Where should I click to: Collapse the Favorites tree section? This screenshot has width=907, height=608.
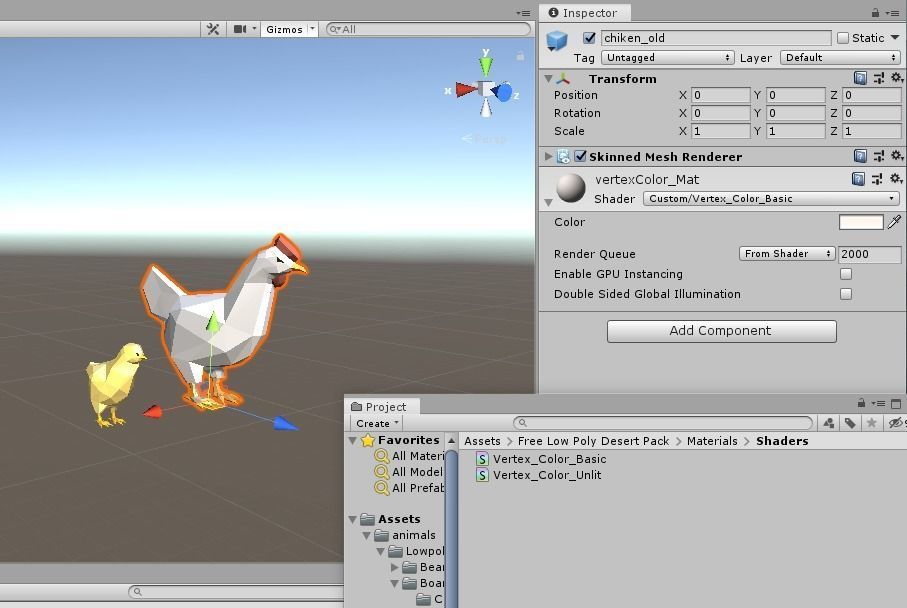click(352, 440)
